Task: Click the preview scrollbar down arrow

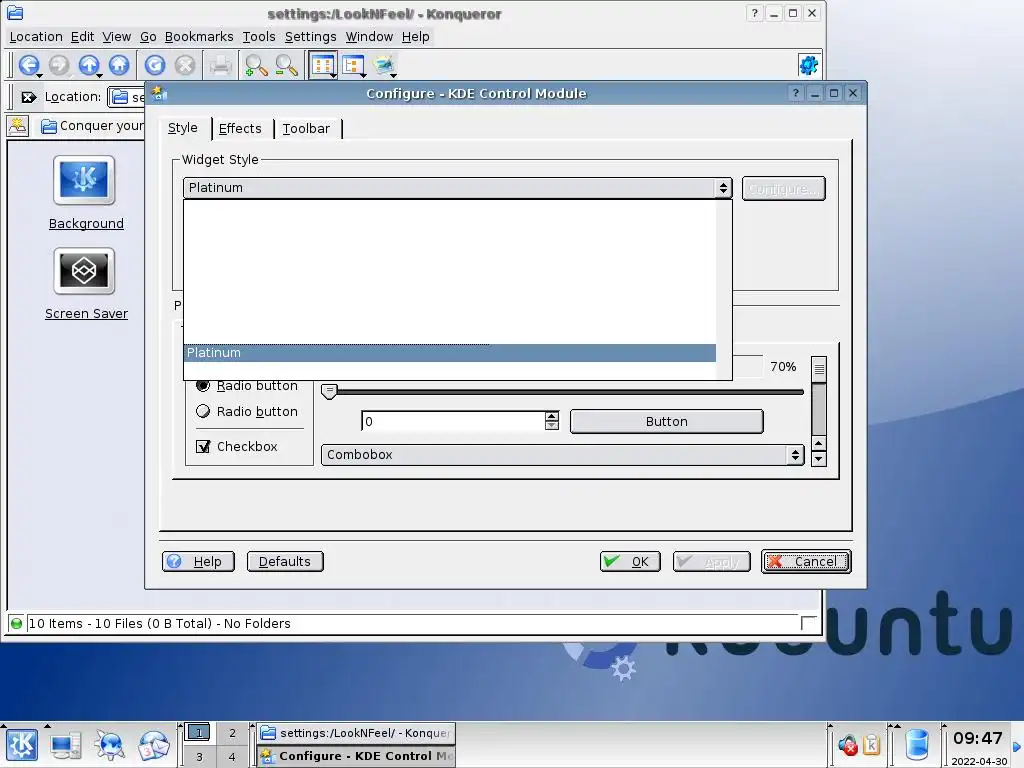Action: (819, 458)
